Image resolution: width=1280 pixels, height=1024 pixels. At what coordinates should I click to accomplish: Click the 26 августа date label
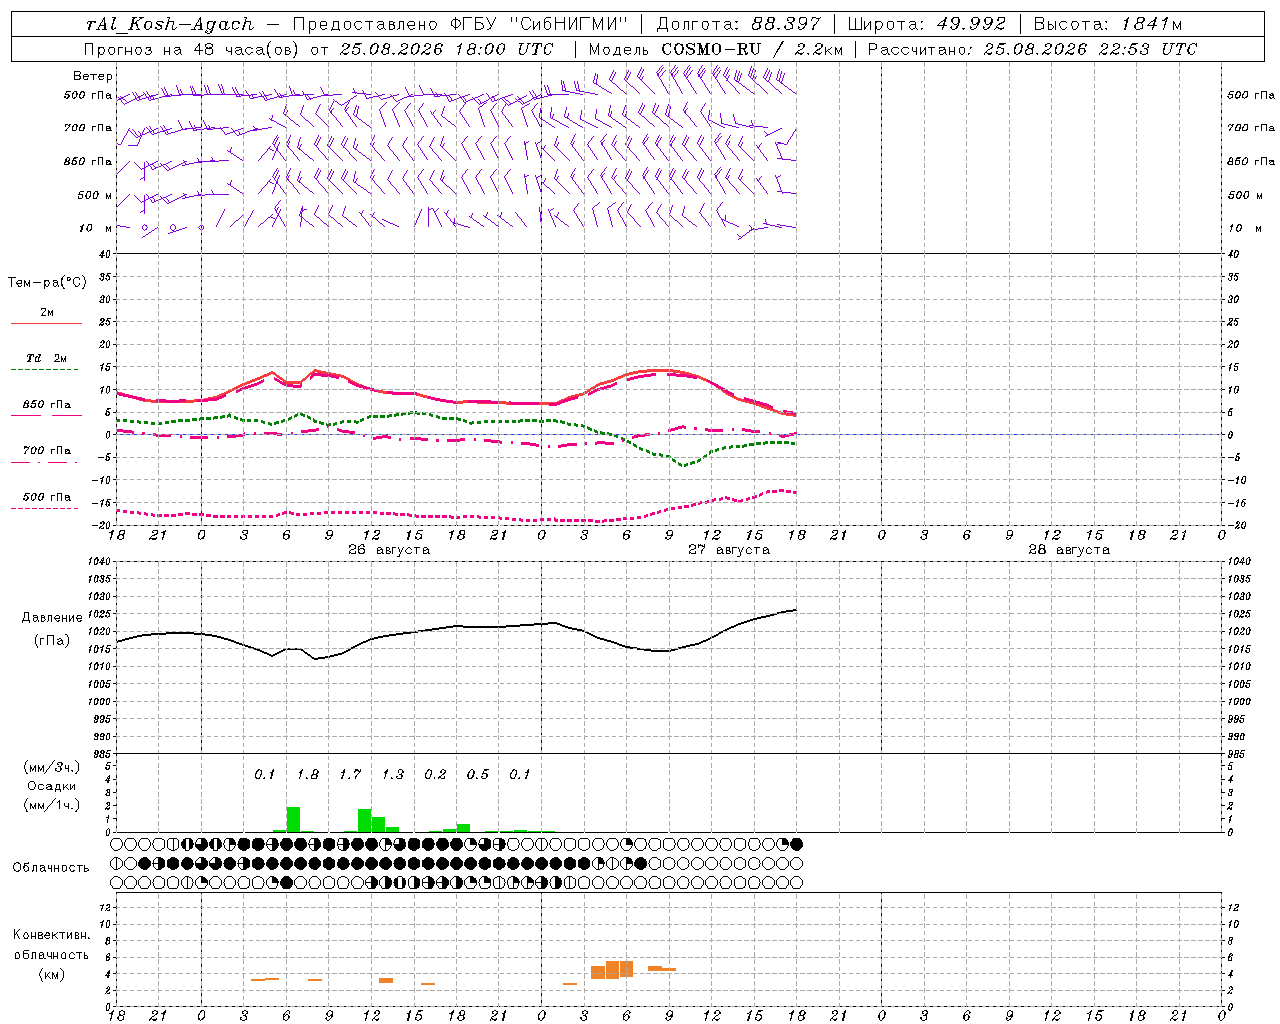[x=389, y=549]
